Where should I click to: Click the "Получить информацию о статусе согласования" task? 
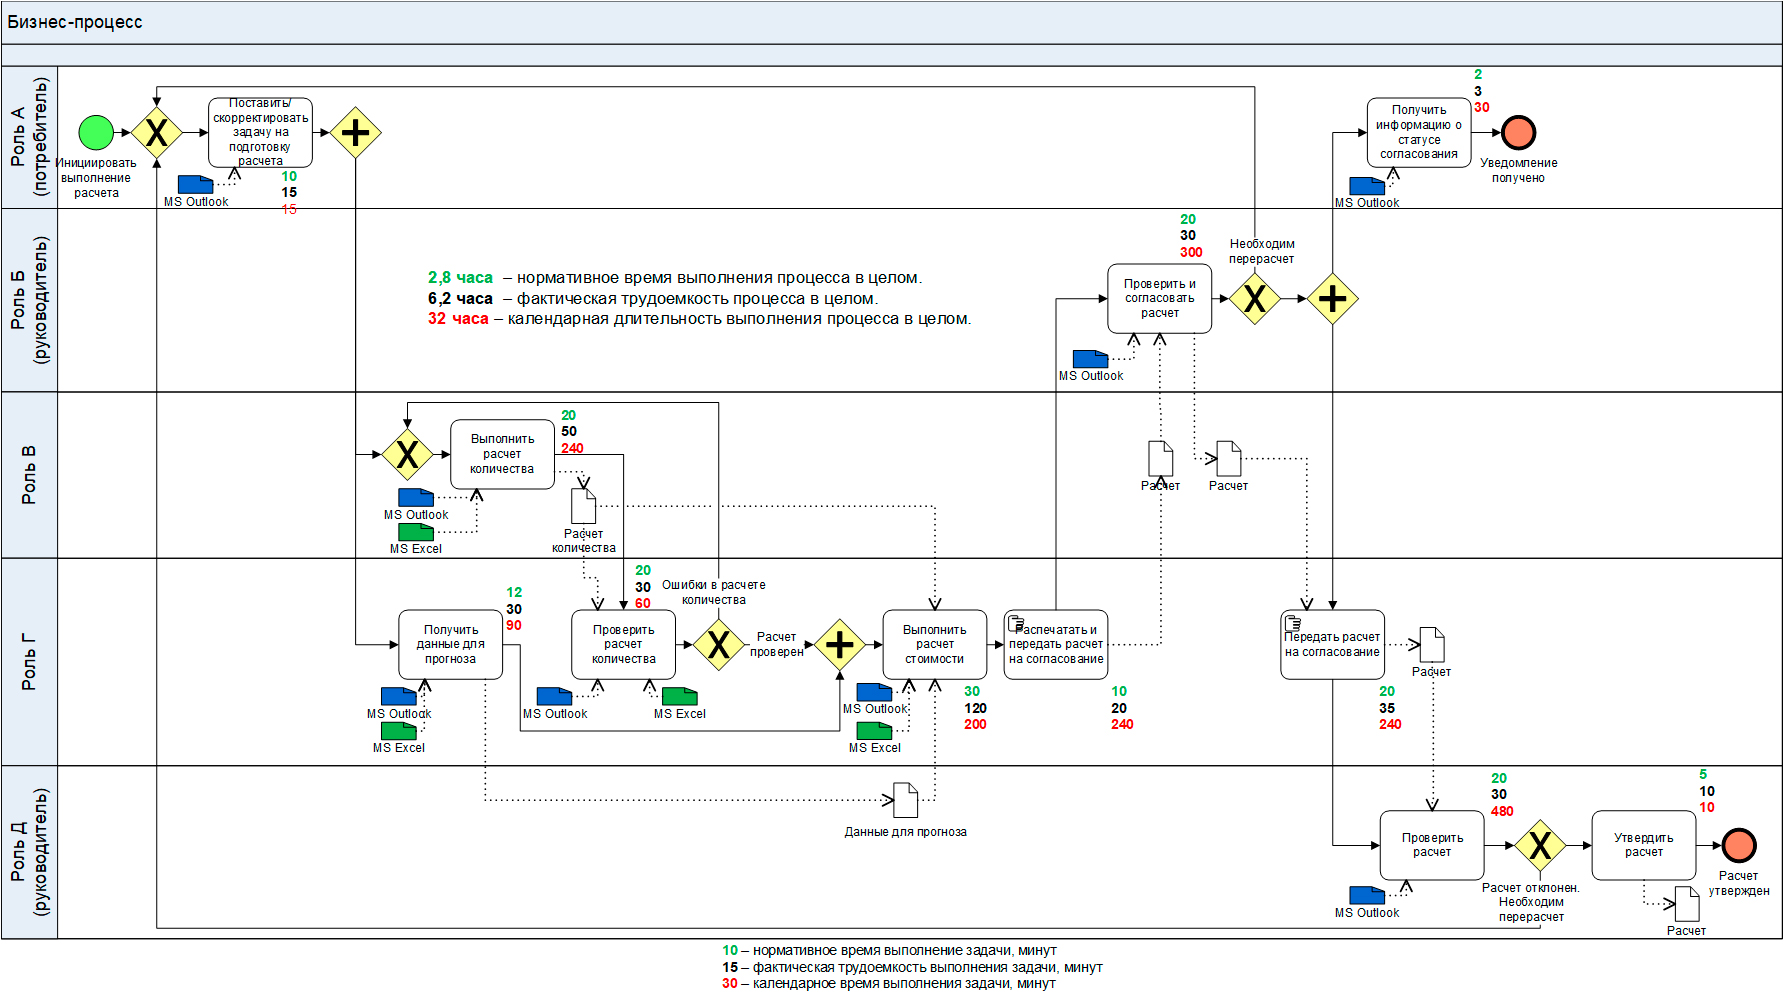click(1418, 132)
